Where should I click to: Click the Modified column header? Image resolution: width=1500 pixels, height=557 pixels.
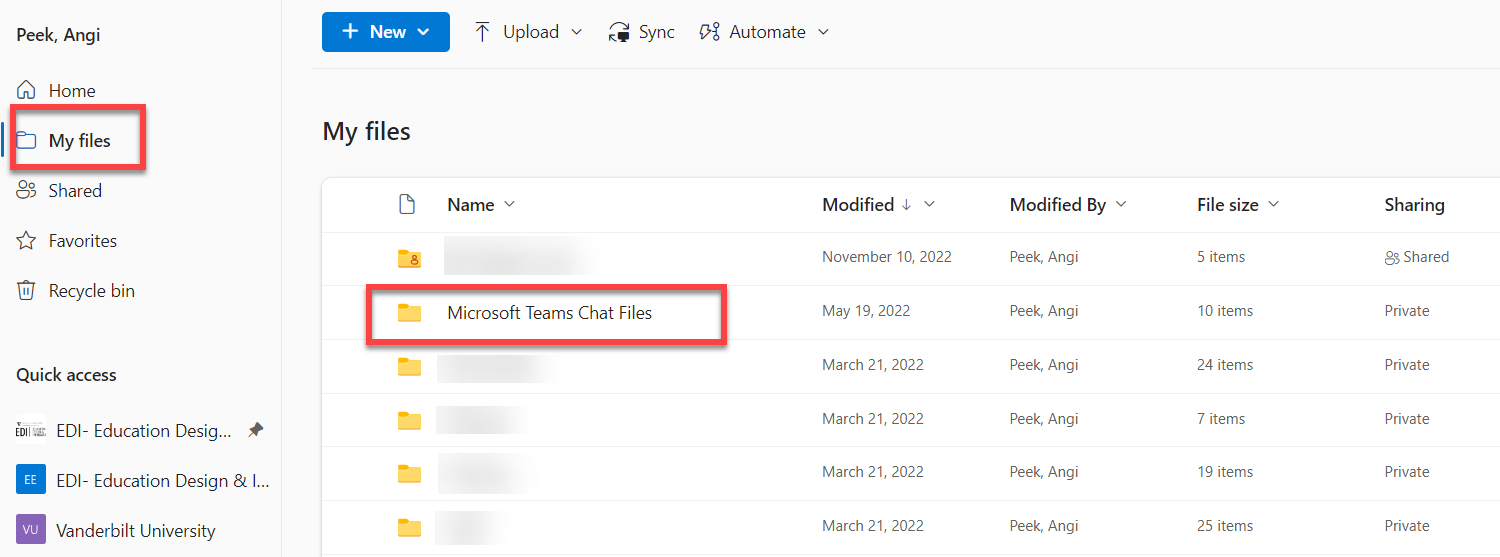[x=858, y=204]
